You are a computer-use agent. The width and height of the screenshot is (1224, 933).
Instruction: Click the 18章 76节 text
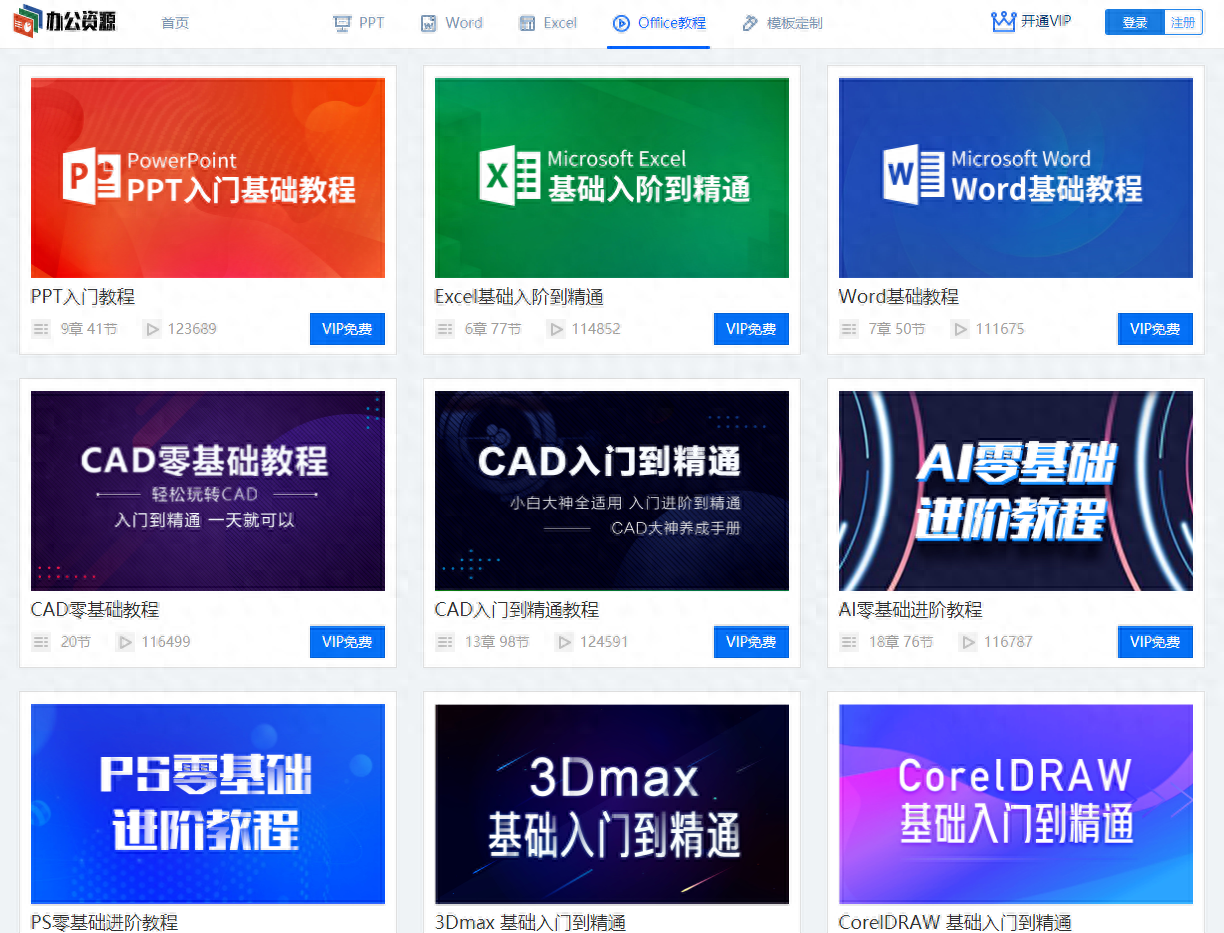pos(901,642)
